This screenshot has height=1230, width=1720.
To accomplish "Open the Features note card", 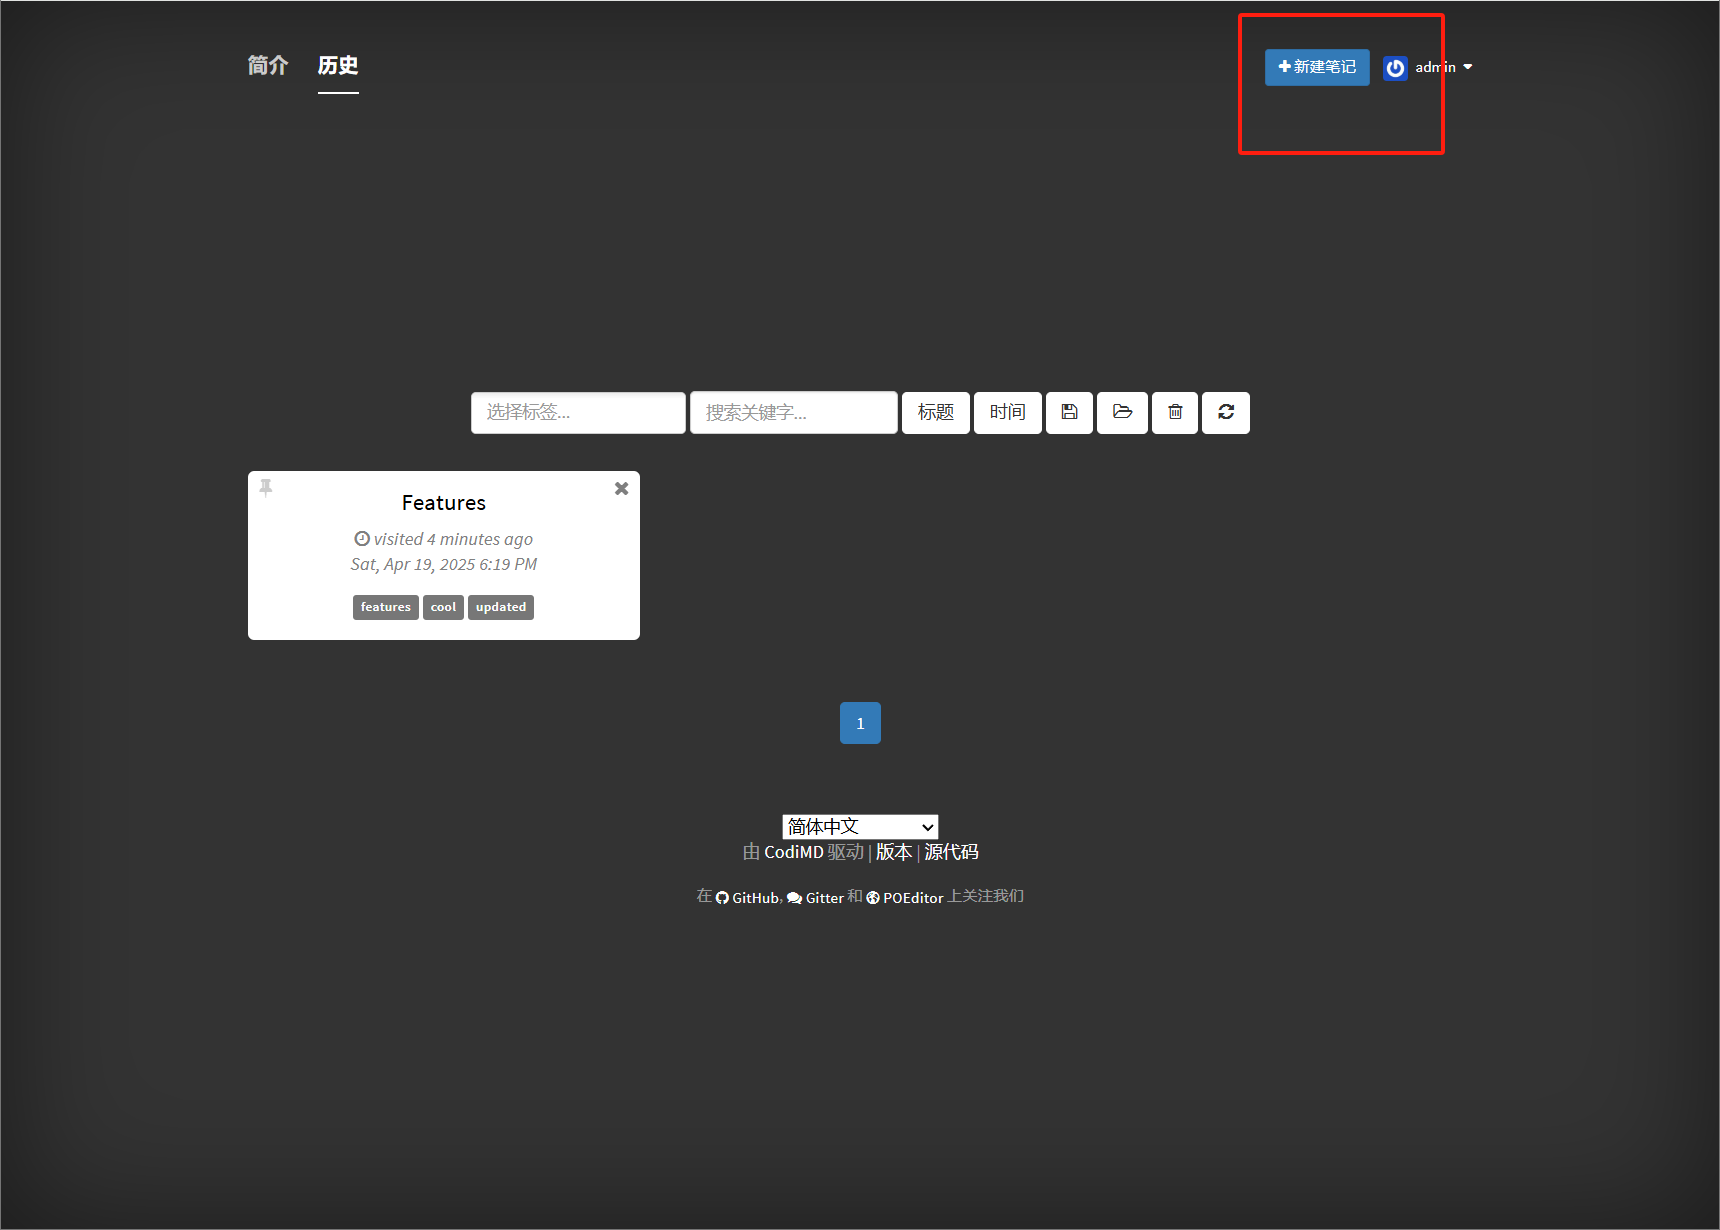I will pyautogui.click(x=444, y=555).
